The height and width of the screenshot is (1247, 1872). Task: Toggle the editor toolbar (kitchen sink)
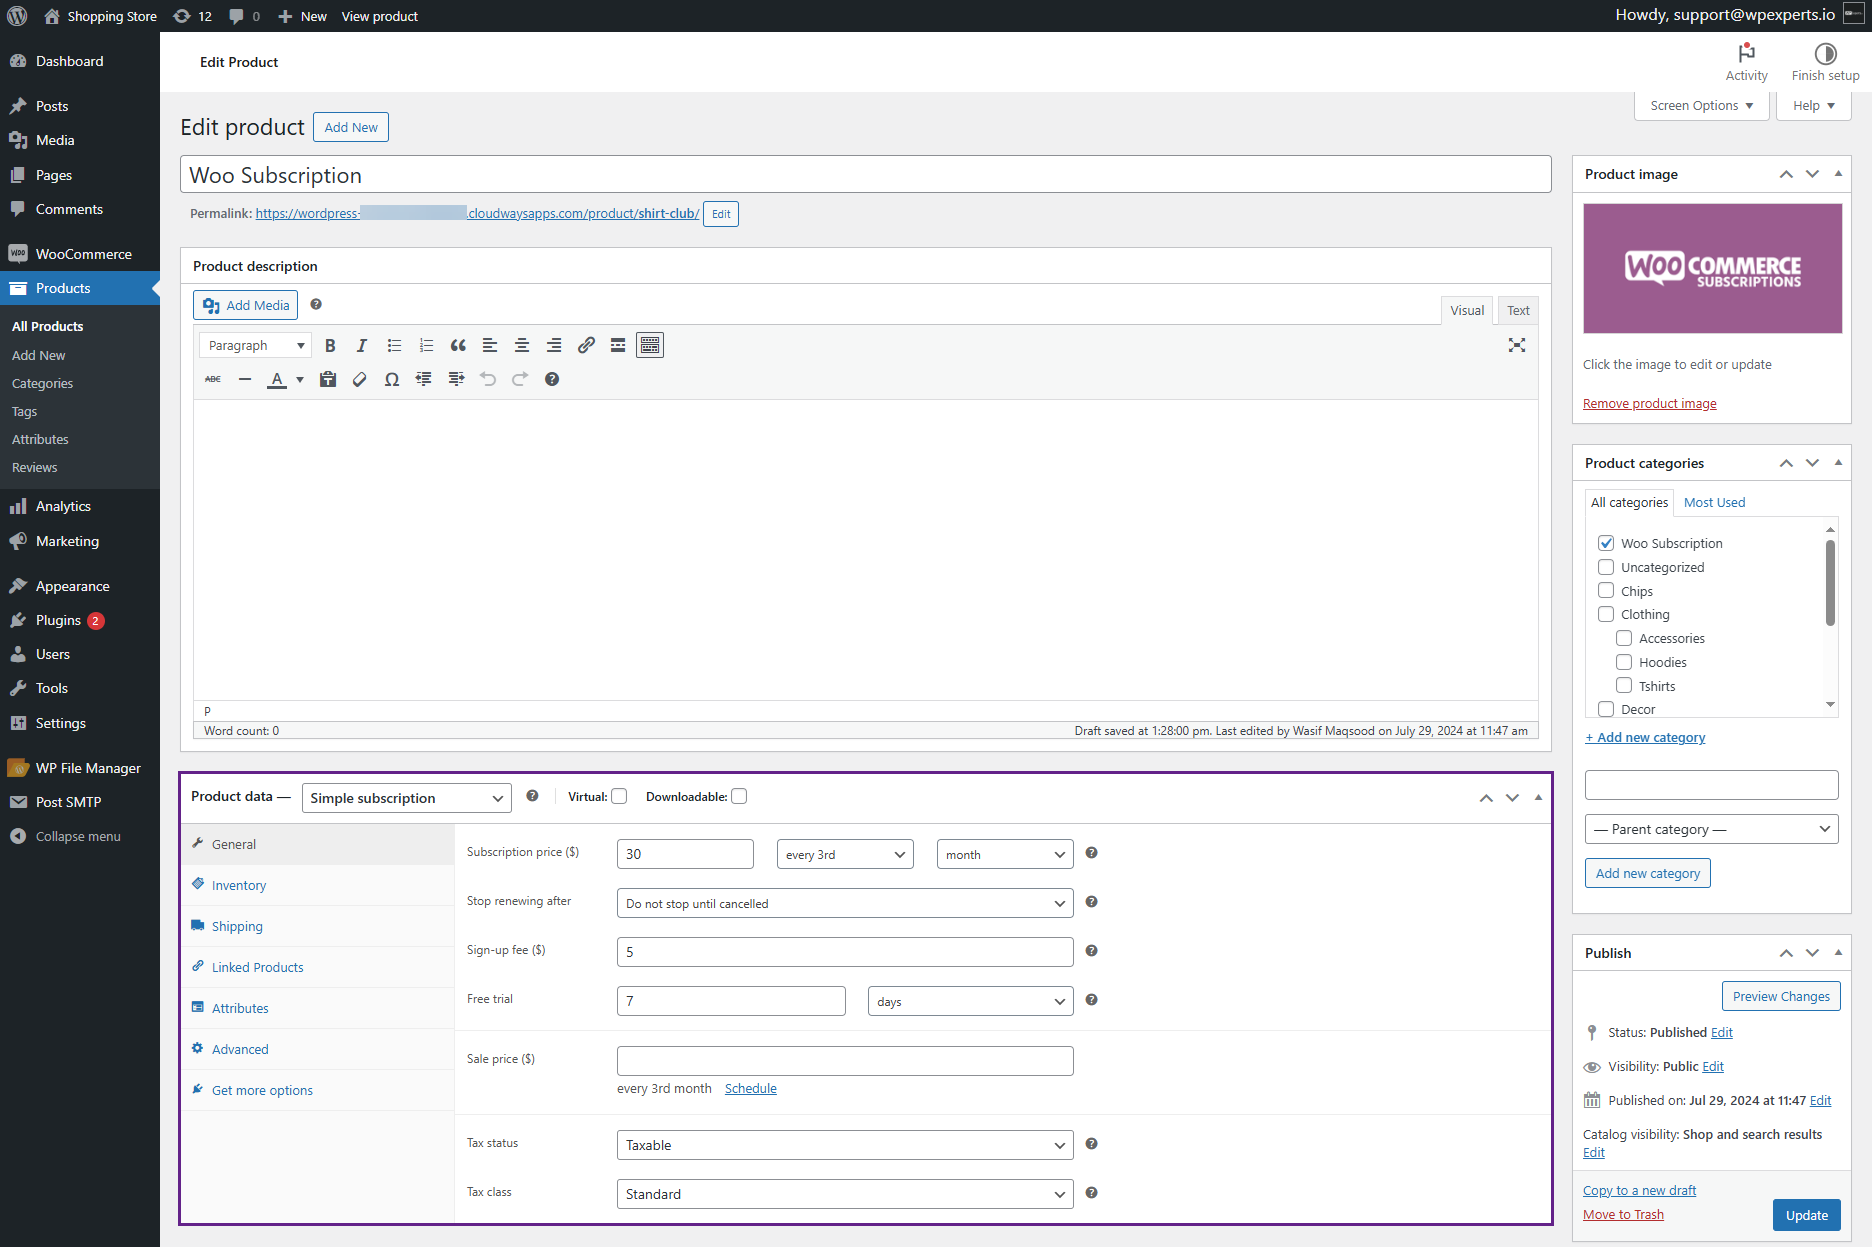[x=650, y=345]
